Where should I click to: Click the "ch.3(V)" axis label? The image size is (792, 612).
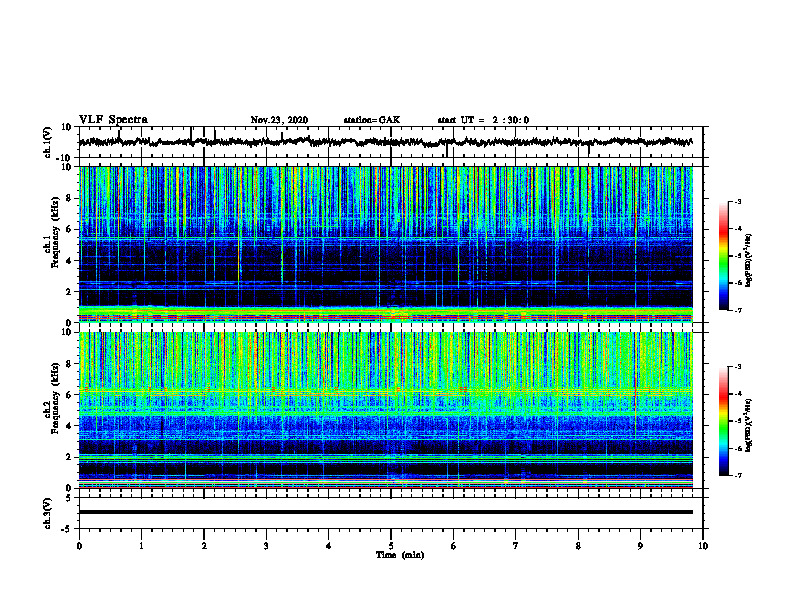[x=48, y=513]
